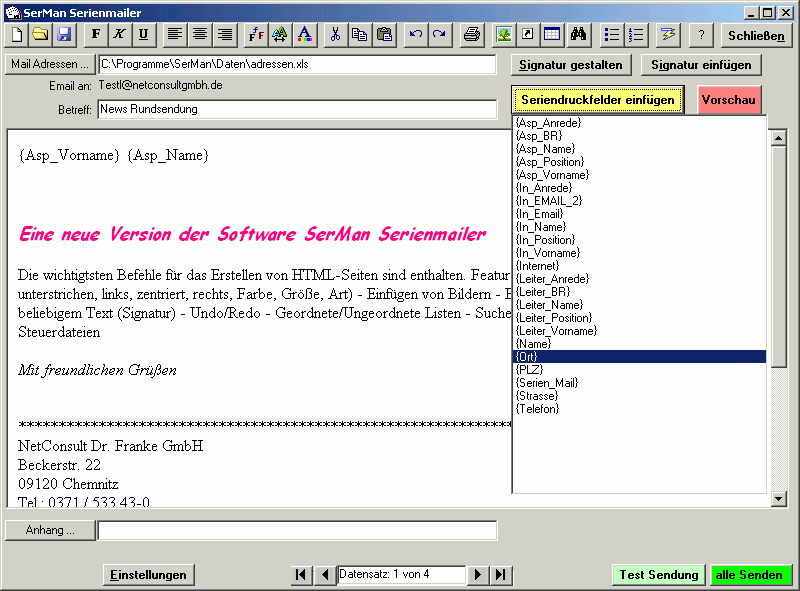The height and width of the screenshot is (591, 800).
Task: Insert a picture
Action: (504, 35)
